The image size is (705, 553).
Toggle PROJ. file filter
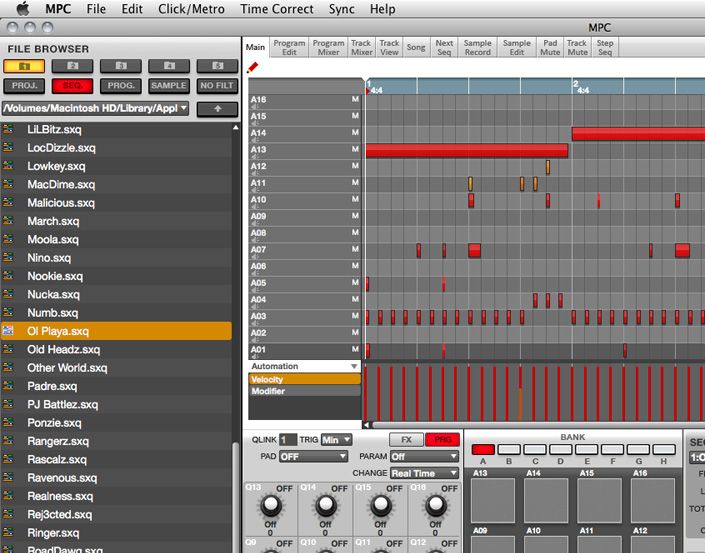click(24, 86)
